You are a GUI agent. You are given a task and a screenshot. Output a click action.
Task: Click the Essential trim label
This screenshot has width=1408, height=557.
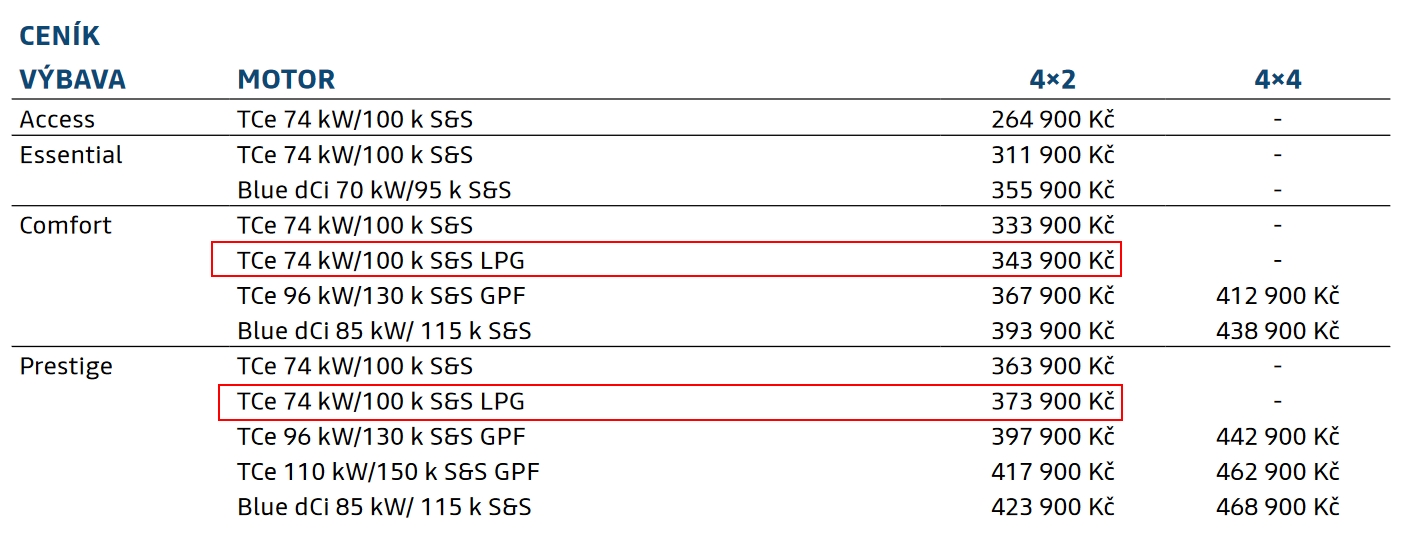point(71,155)
